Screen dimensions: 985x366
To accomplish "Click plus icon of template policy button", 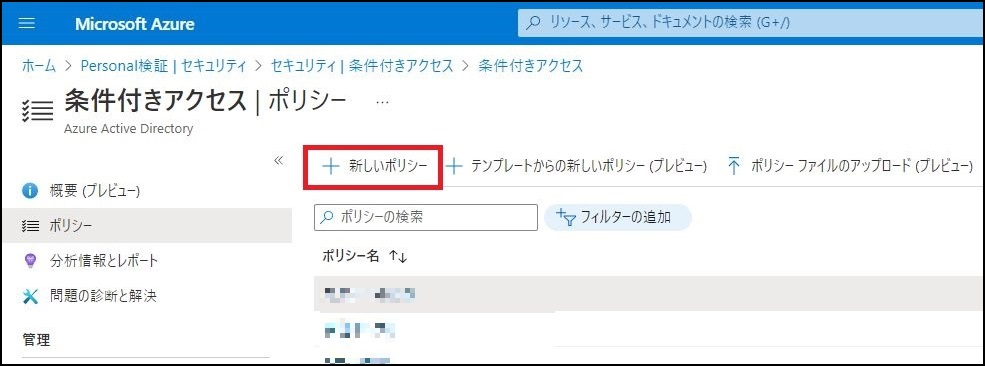I will [454, 166].
